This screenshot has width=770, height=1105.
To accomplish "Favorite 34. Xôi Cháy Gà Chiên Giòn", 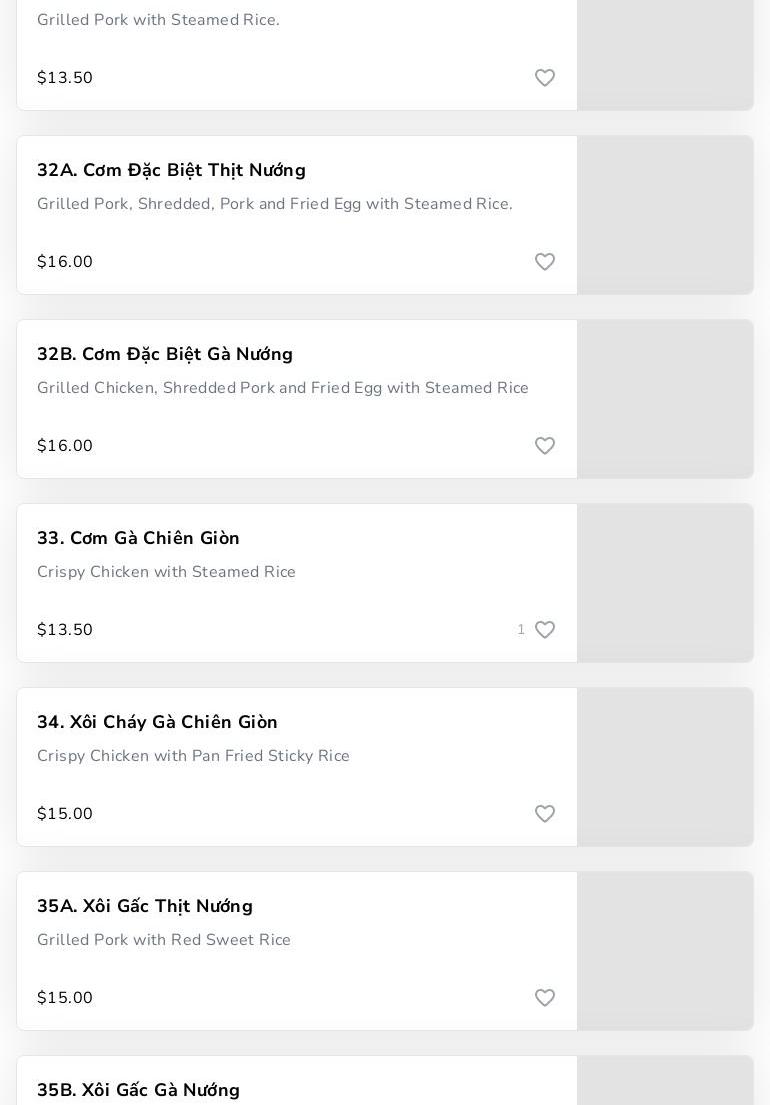I will (545, 813).
